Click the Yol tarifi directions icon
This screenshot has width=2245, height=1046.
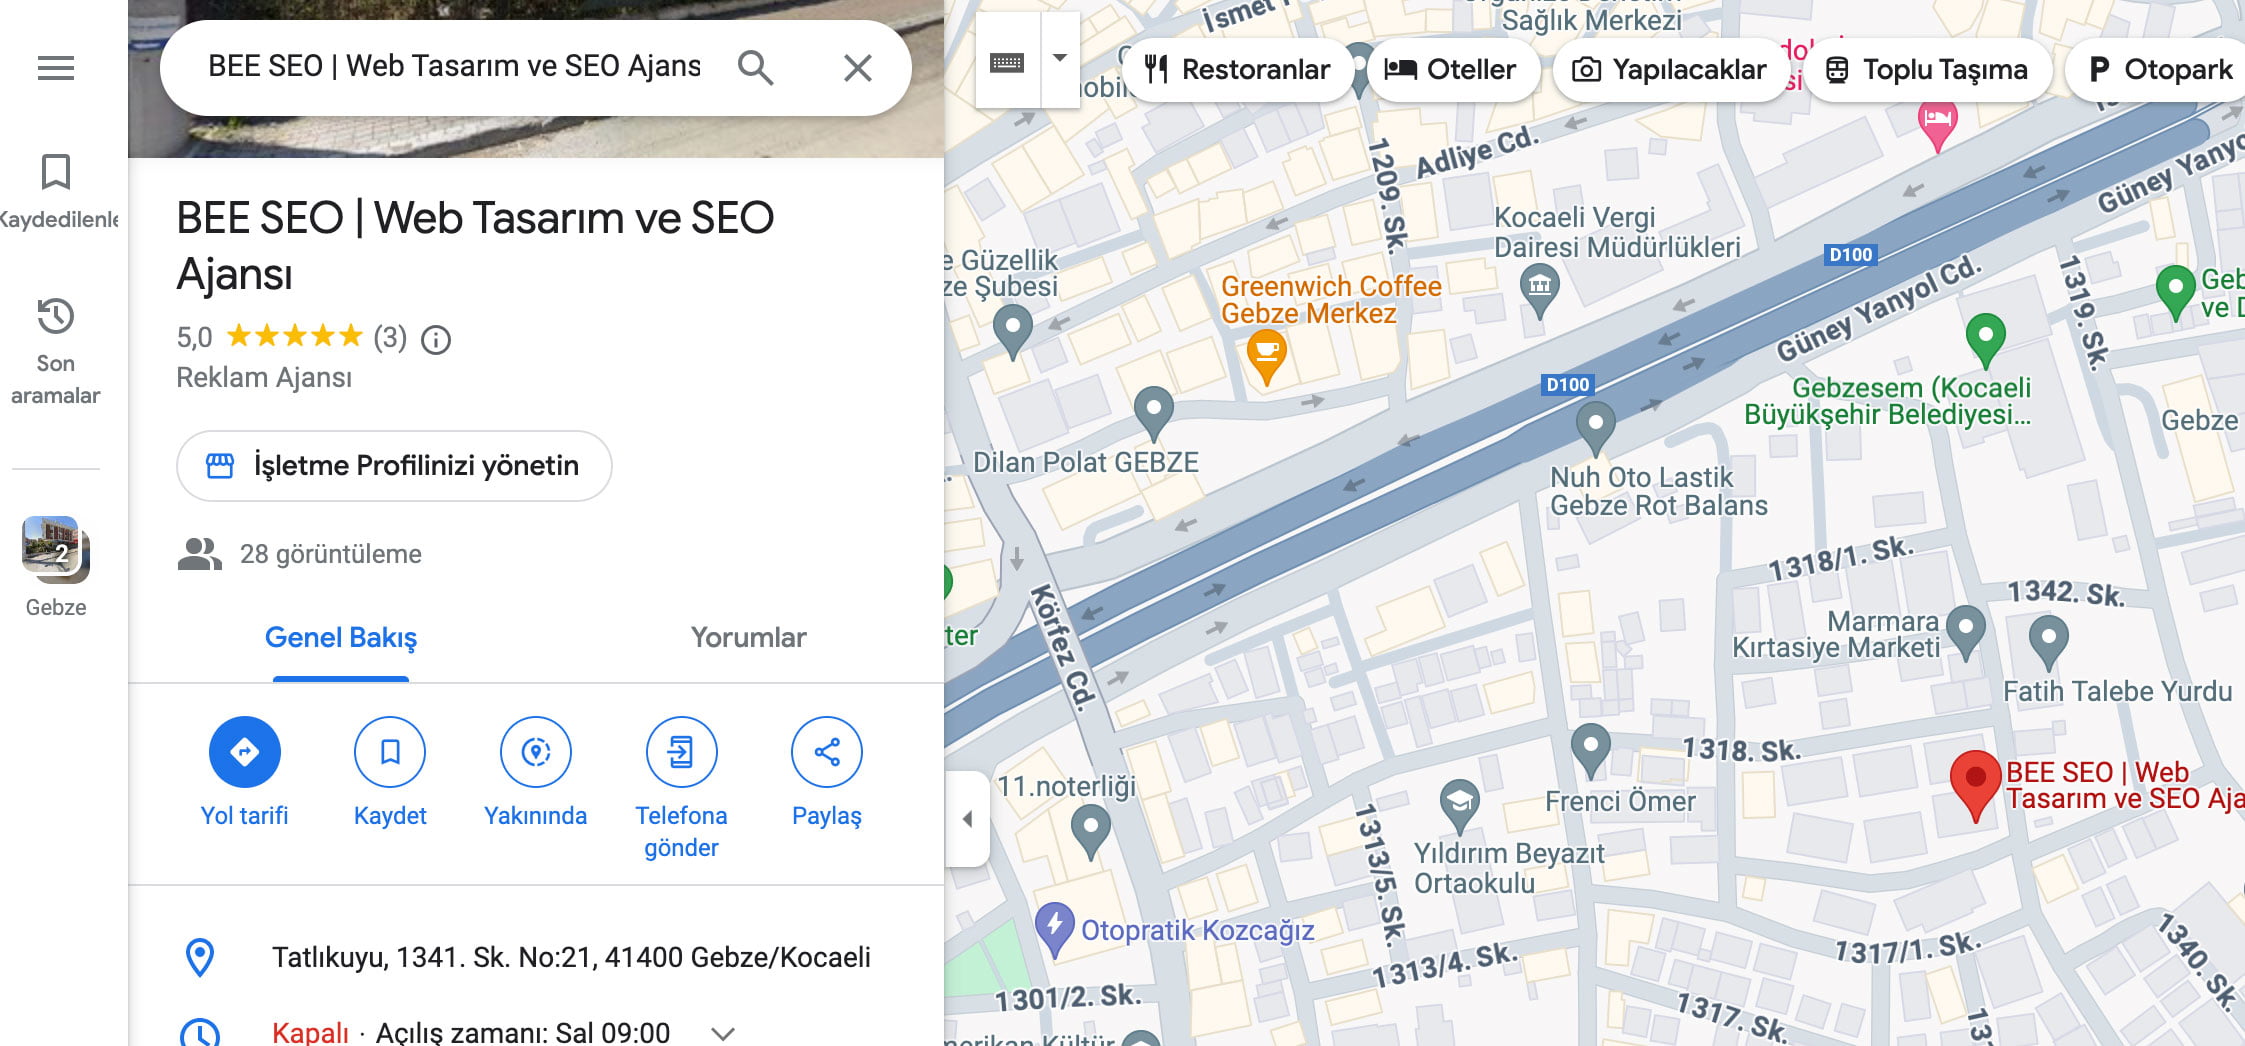pyautogui.click(x=245, y=752)
